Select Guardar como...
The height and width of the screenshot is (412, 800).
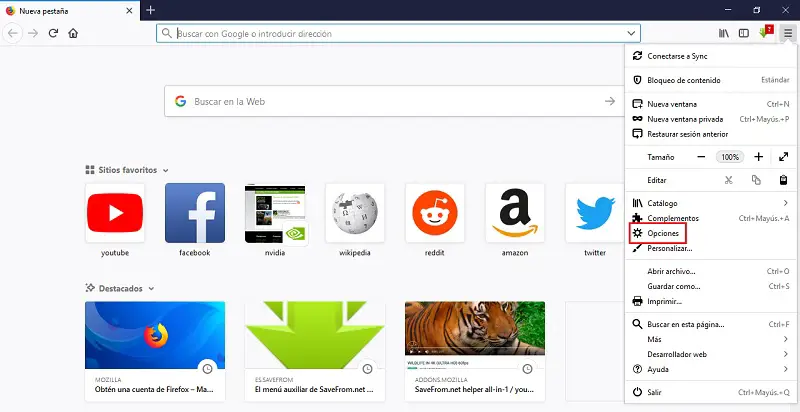pos(712,287)
